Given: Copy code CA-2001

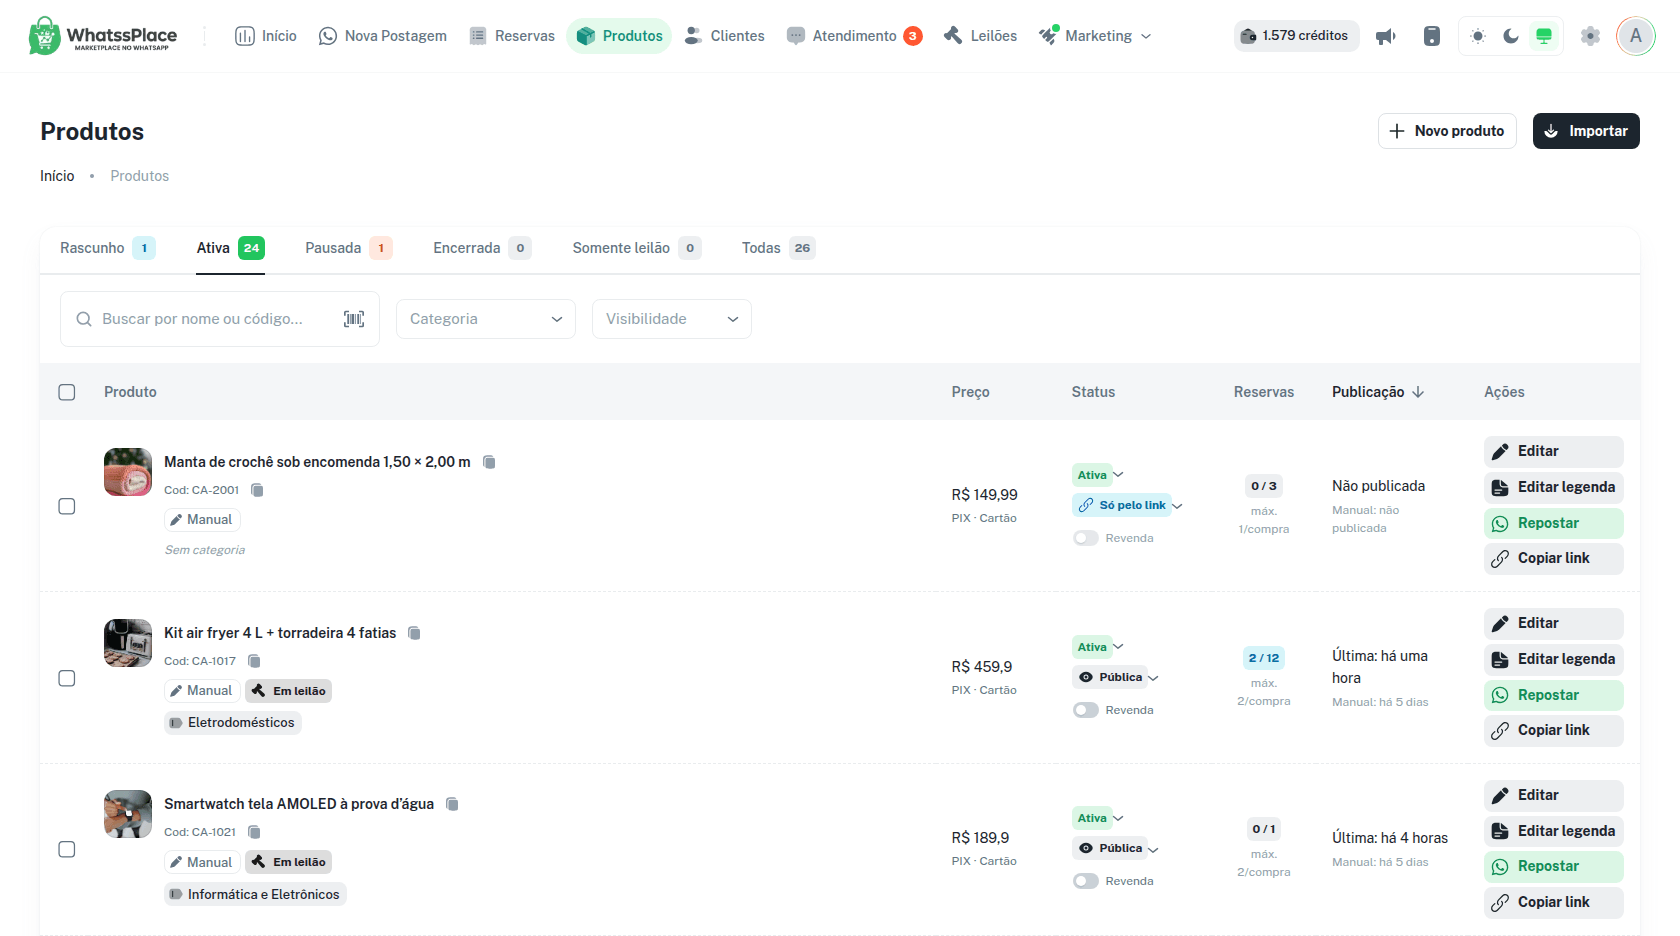Looking at the screenshot, I should click(257, 490).
